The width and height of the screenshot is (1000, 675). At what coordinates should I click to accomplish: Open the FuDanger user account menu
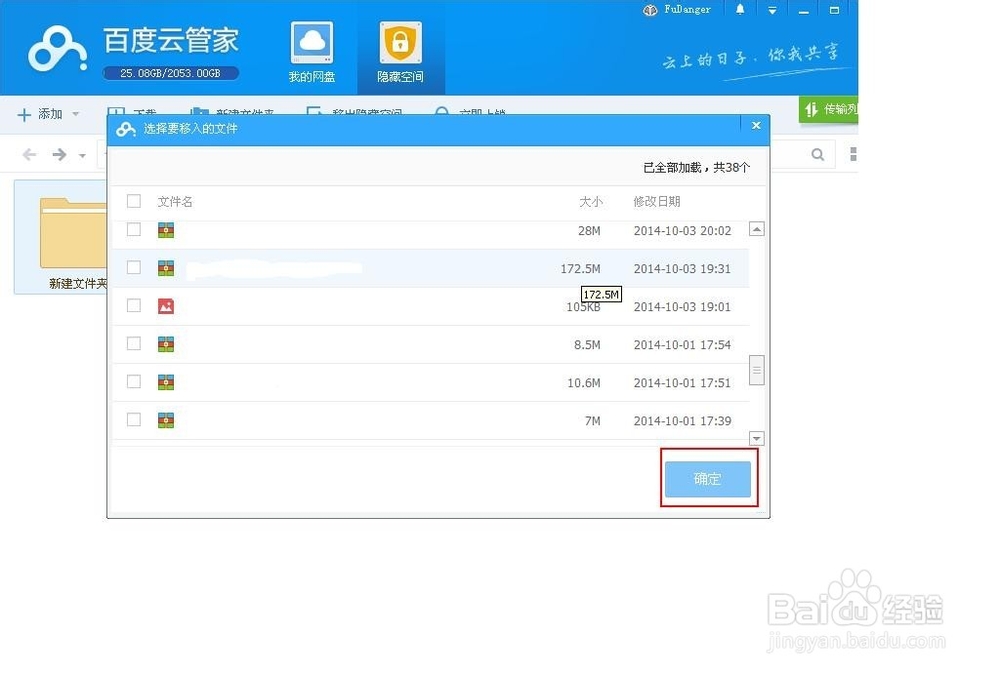pos(677,10)
